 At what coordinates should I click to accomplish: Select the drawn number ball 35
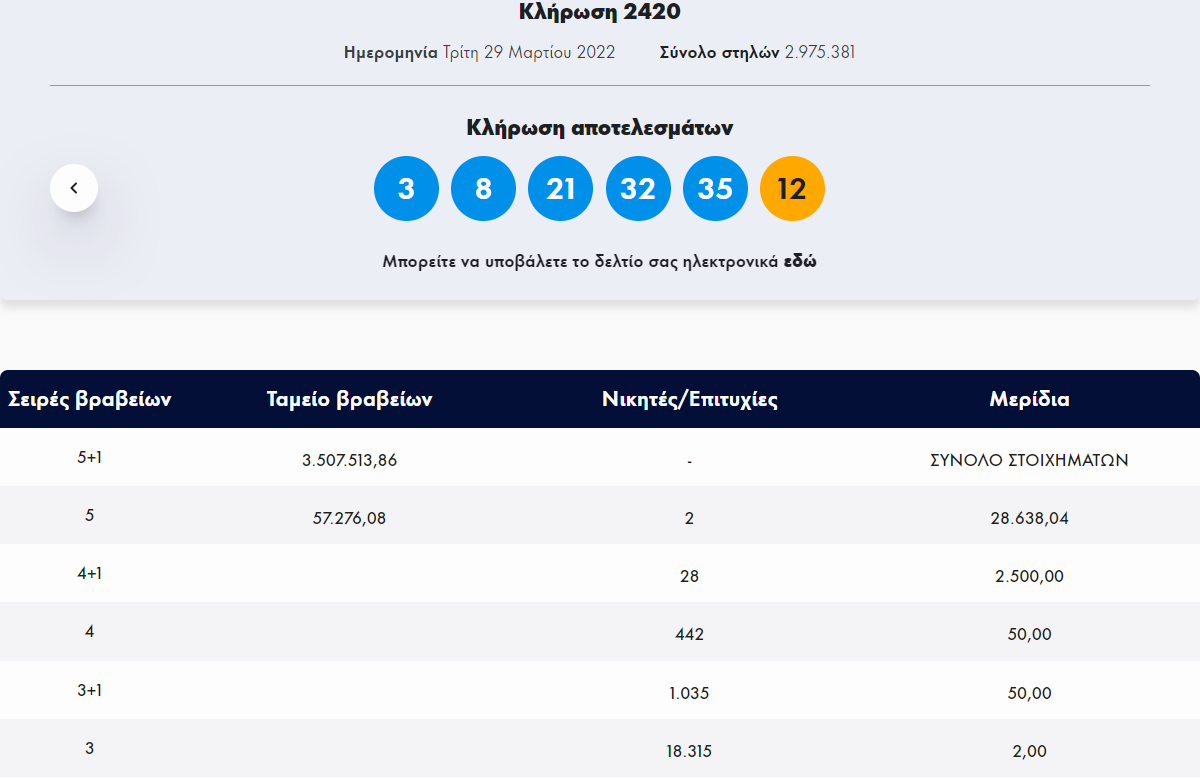click(x=715, y=188)
